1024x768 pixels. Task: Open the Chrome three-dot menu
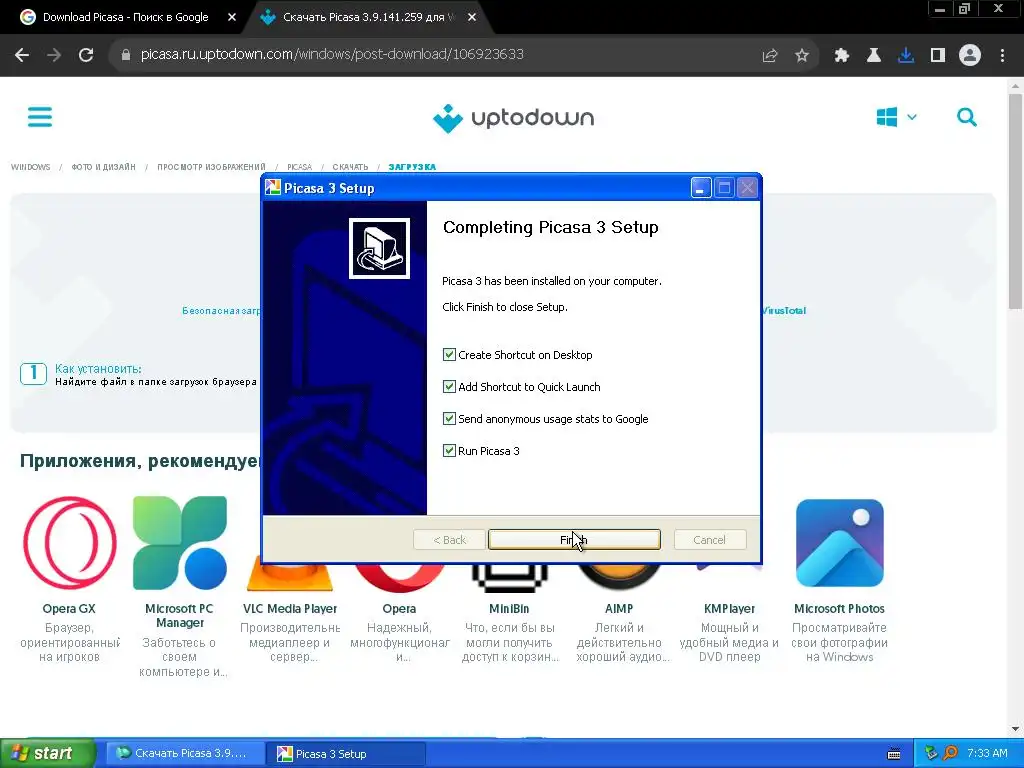click(1002, 56)
